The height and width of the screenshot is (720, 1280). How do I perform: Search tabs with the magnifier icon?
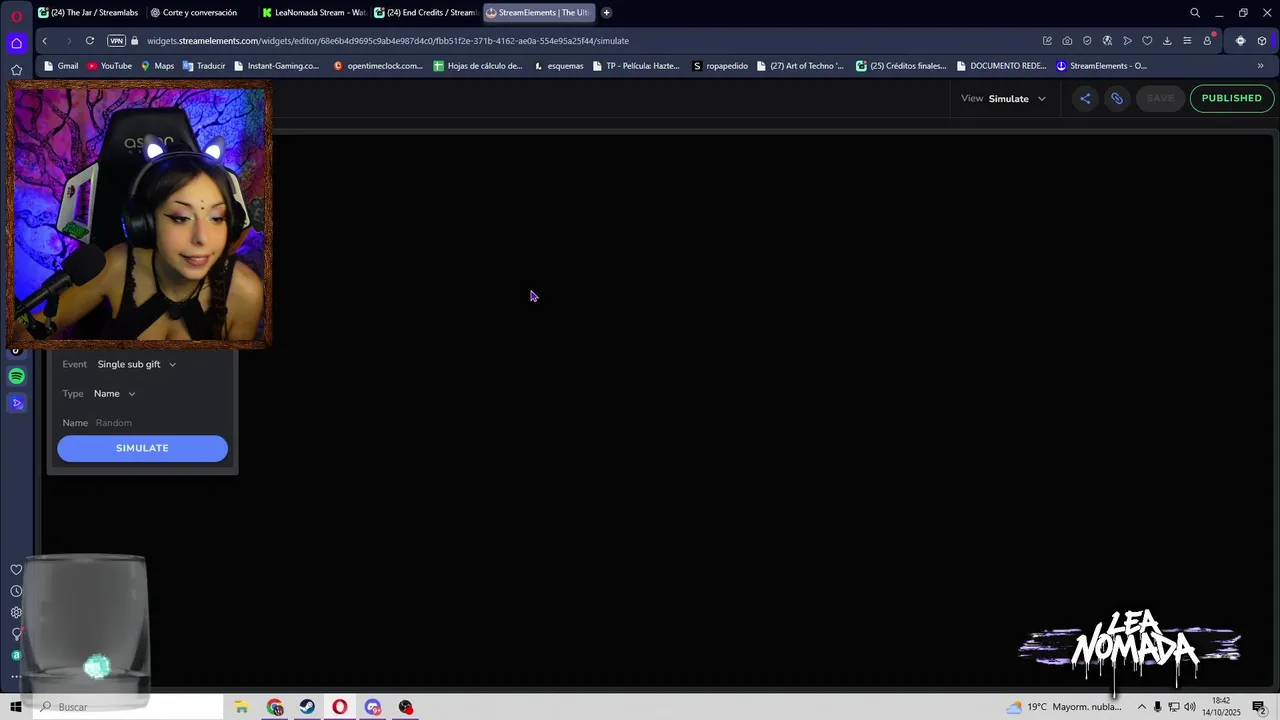tap(1195, 13)
